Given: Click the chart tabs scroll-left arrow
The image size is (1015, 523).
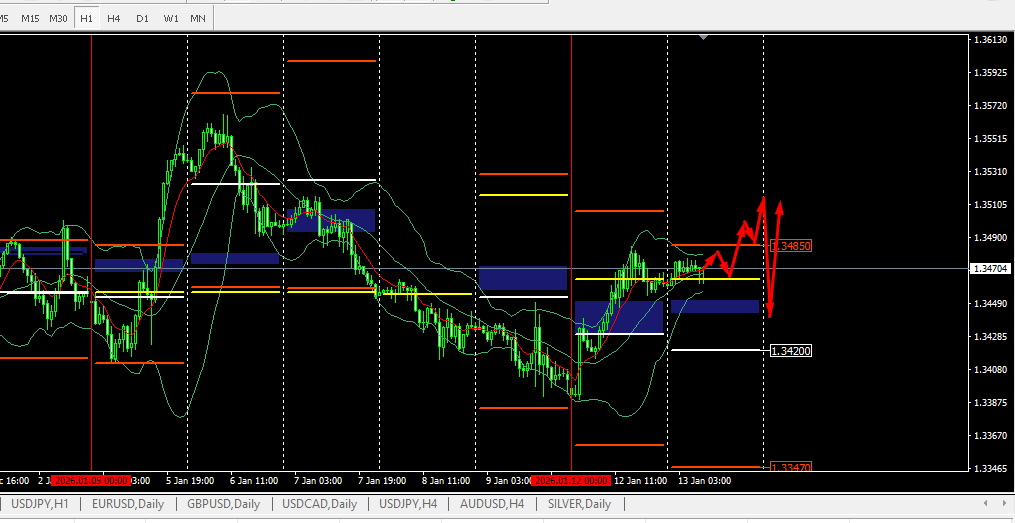Looking at the screenshot, I should tap(986, 503).
